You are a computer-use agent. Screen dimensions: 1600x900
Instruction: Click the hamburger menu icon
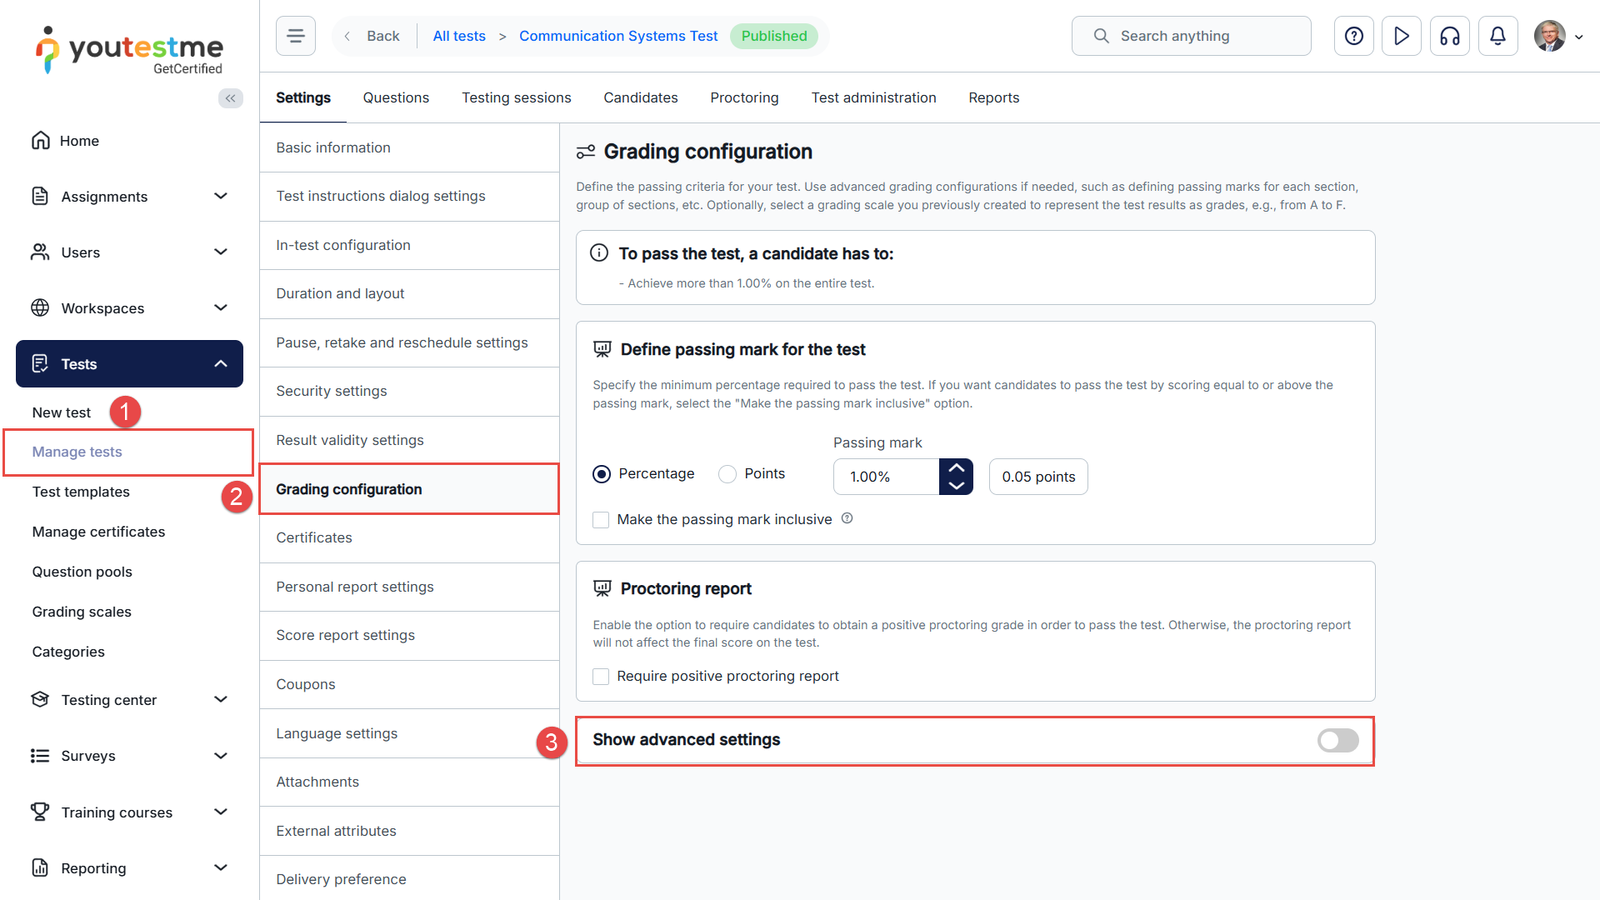[x=295, y=36]
